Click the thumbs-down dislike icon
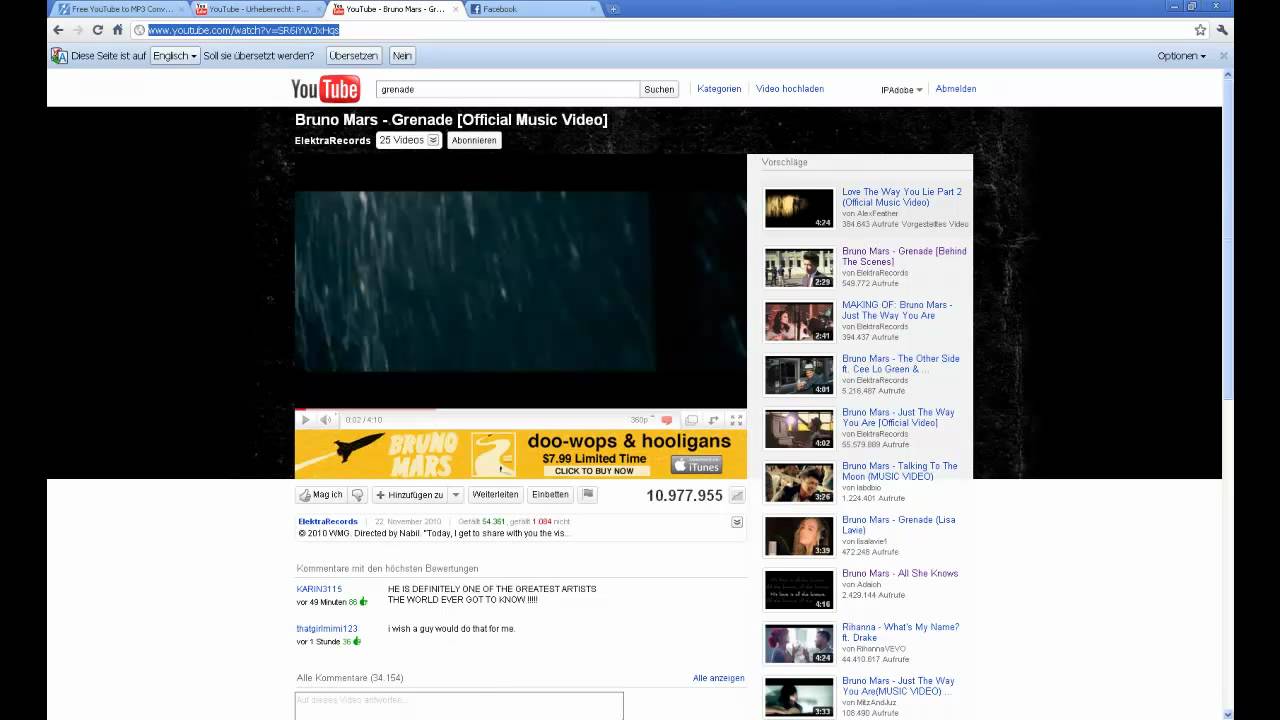1280x720 pixels. [357, 495]
